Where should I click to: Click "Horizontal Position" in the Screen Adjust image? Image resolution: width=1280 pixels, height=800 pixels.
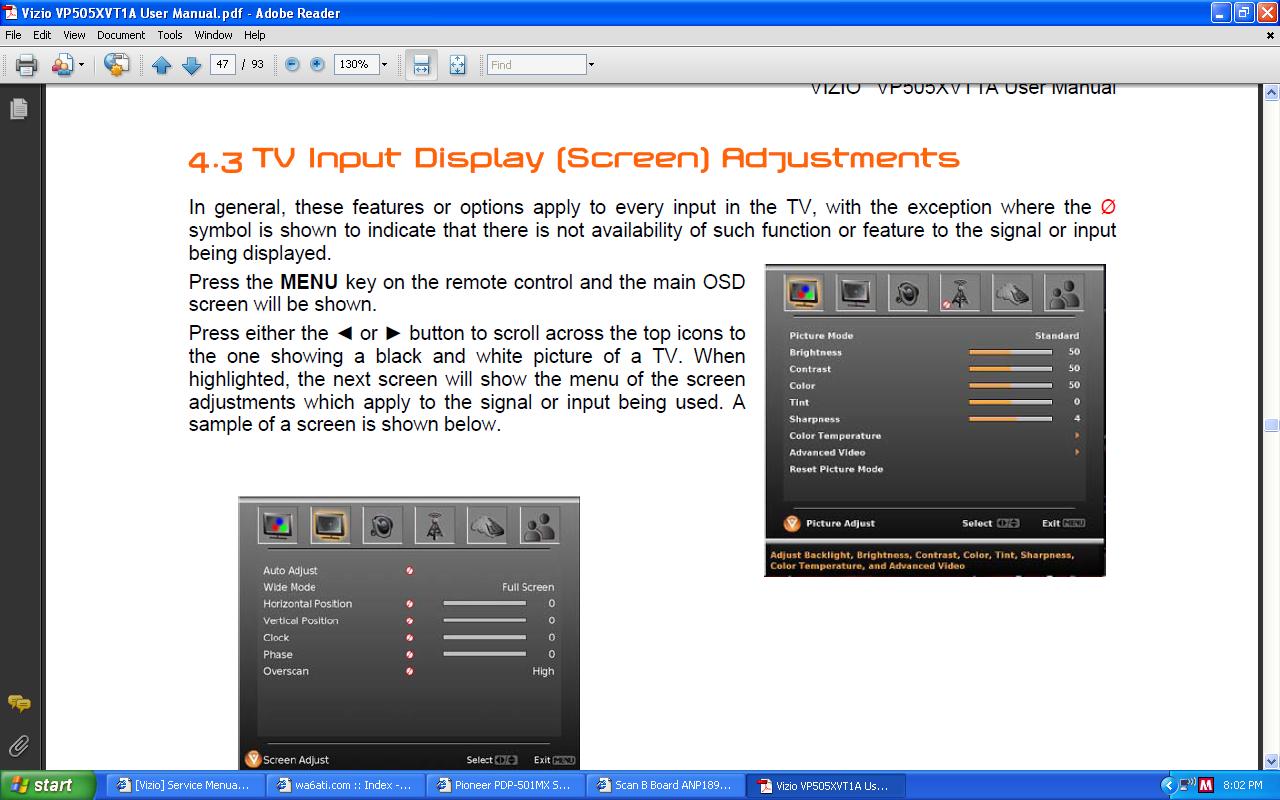pyautogui.click(x=308, y=604)
